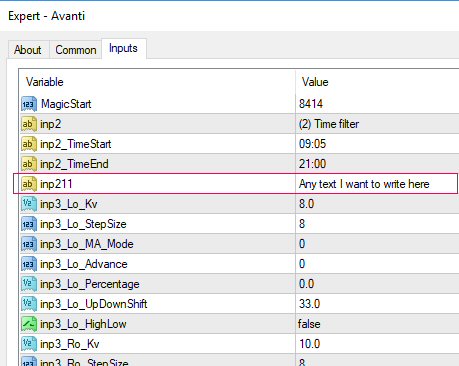Select the inp3_Ro_Kv variable name
The height and width of the screenshot is (366, 459).
tap(70, 344)
